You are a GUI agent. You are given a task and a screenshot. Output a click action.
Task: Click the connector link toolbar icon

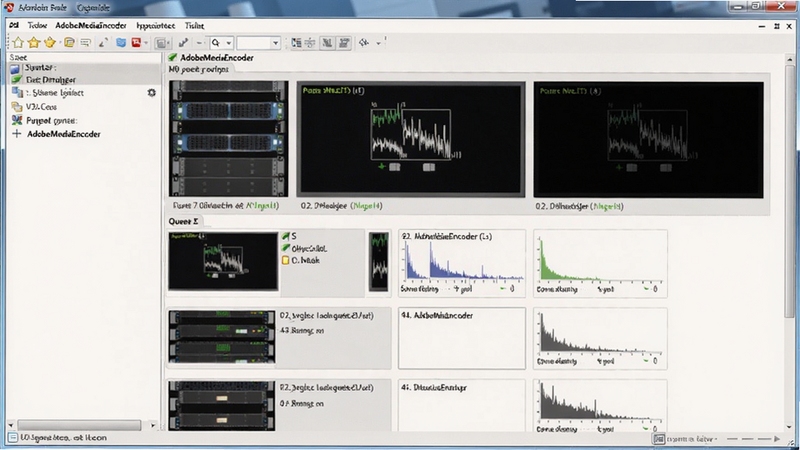click(x=183, y=43)
